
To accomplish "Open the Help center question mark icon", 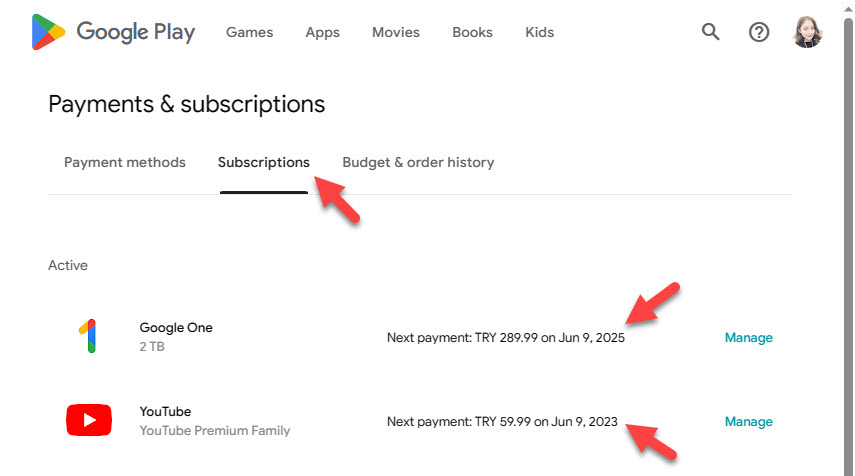I will [759, 32].
